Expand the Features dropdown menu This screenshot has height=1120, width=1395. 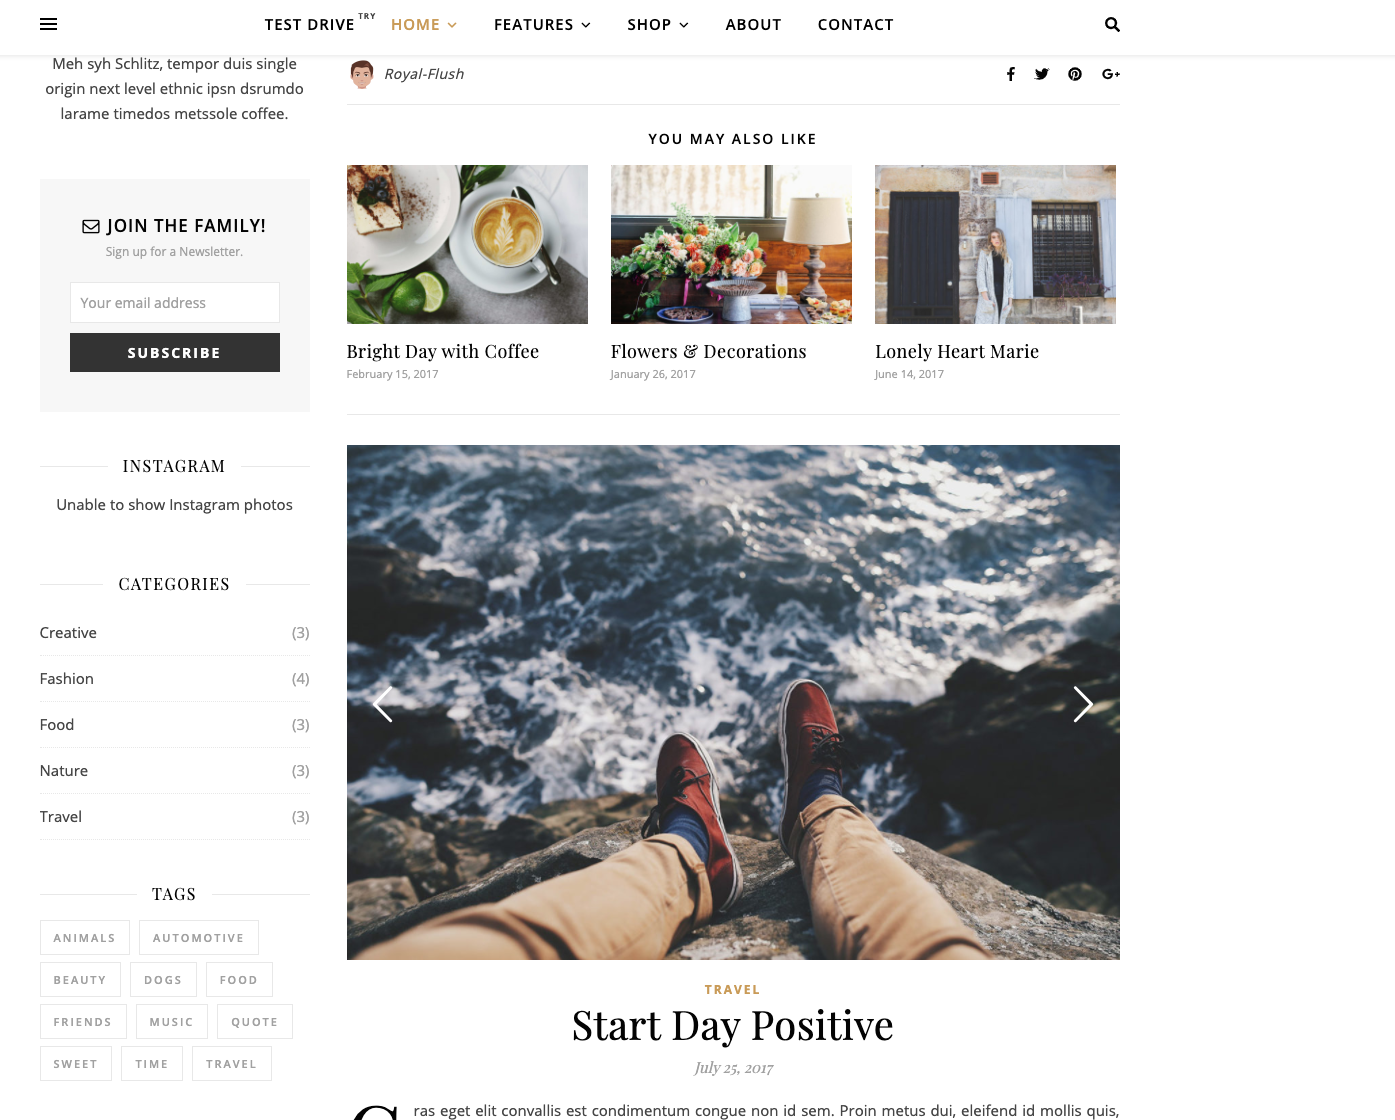[x=542, y=24]
